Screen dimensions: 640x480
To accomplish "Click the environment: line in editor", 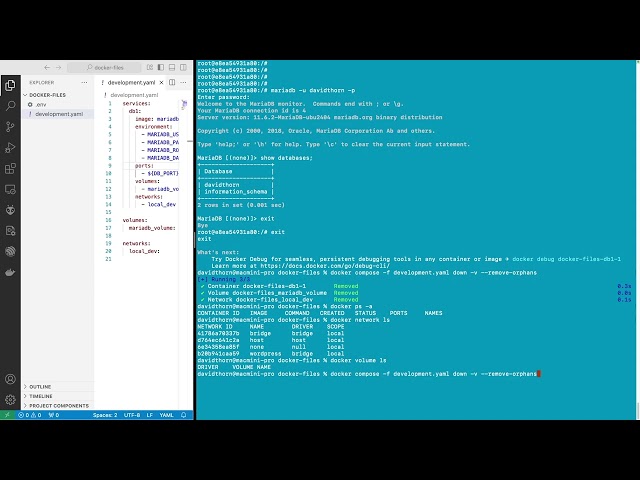I will [x=153, y=127].
